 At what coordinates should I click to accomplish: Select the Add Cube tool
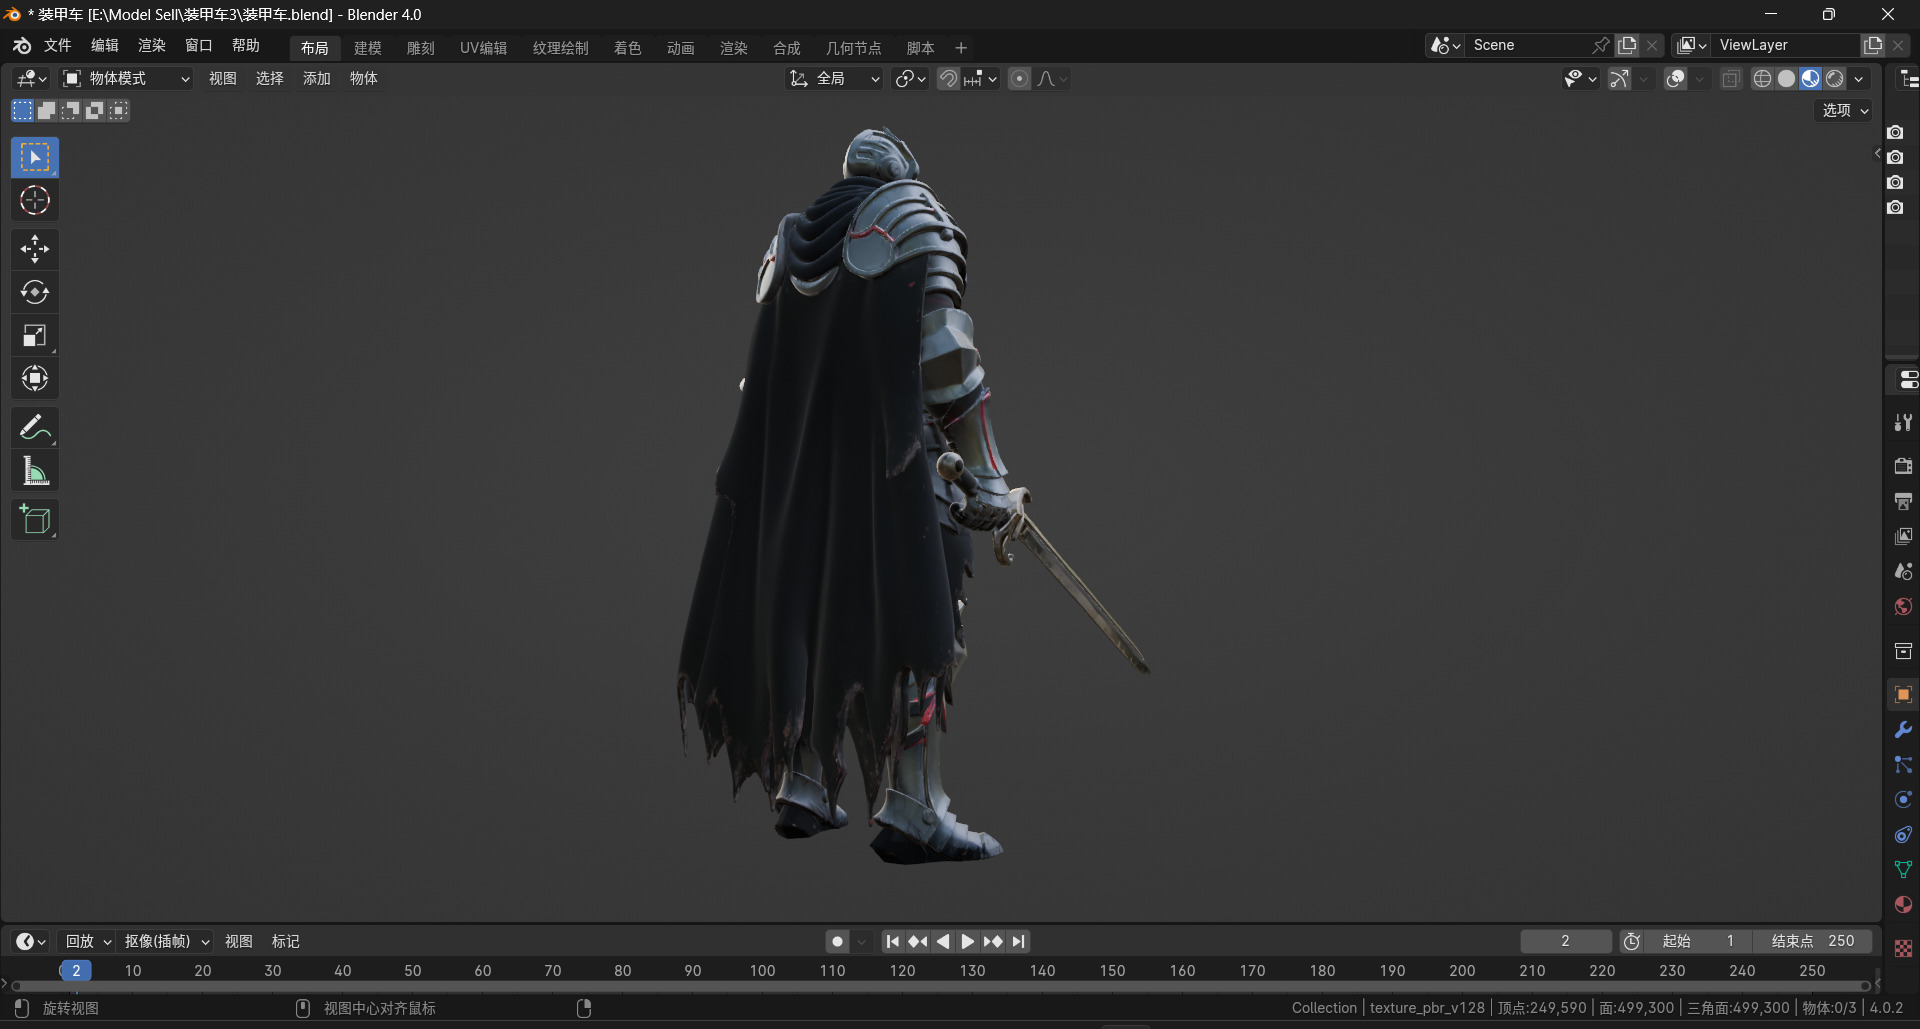[35, 520]
